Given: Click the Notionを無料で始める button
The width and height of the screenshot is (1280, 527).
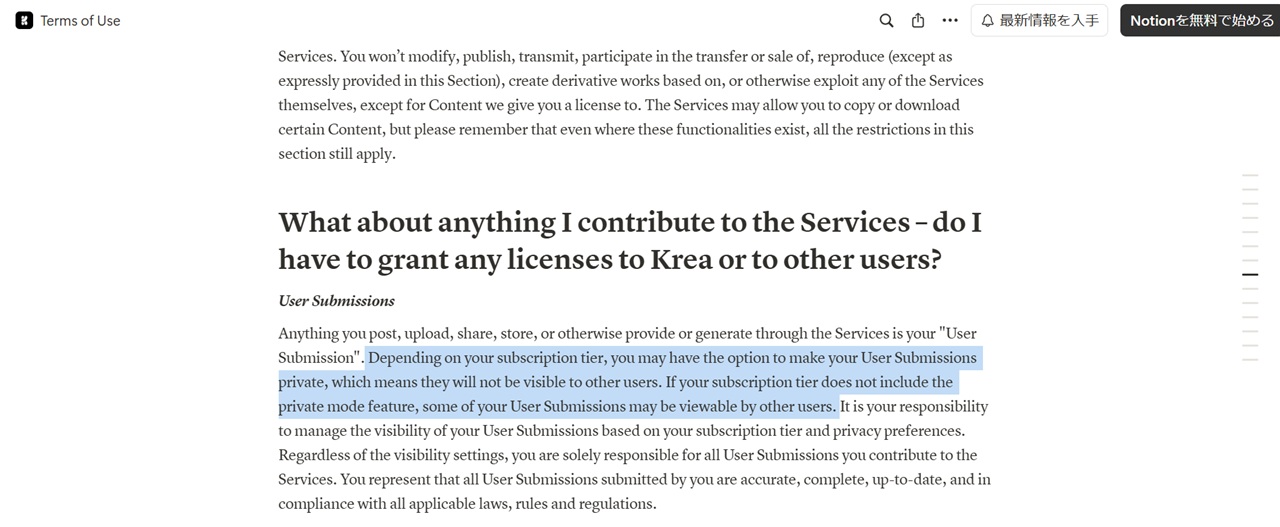Looking at the screenshot, I should pos(1200,20).
